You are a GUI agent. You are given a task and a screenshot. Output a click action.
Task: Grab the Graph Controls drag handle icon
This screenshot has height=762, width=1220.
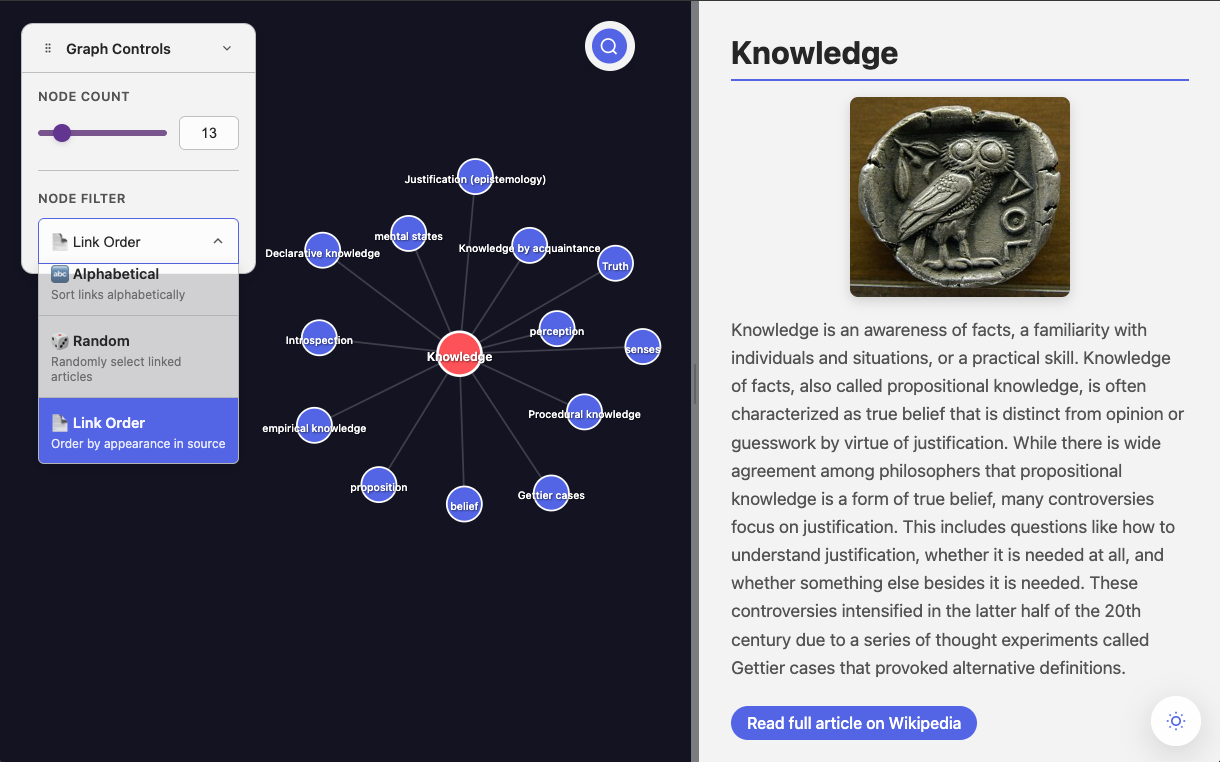point(48,48)
